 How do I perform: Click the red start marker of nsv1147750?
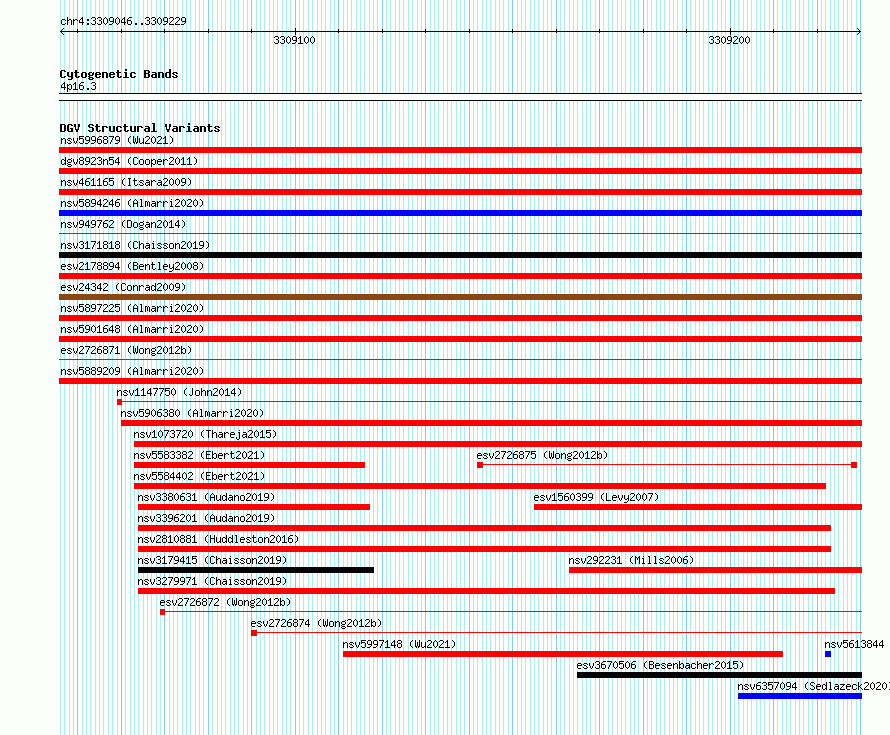click(x=119, y=402)
